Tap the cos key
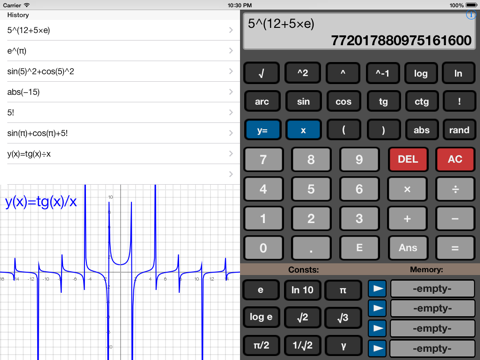 click(x=343, y=101)
